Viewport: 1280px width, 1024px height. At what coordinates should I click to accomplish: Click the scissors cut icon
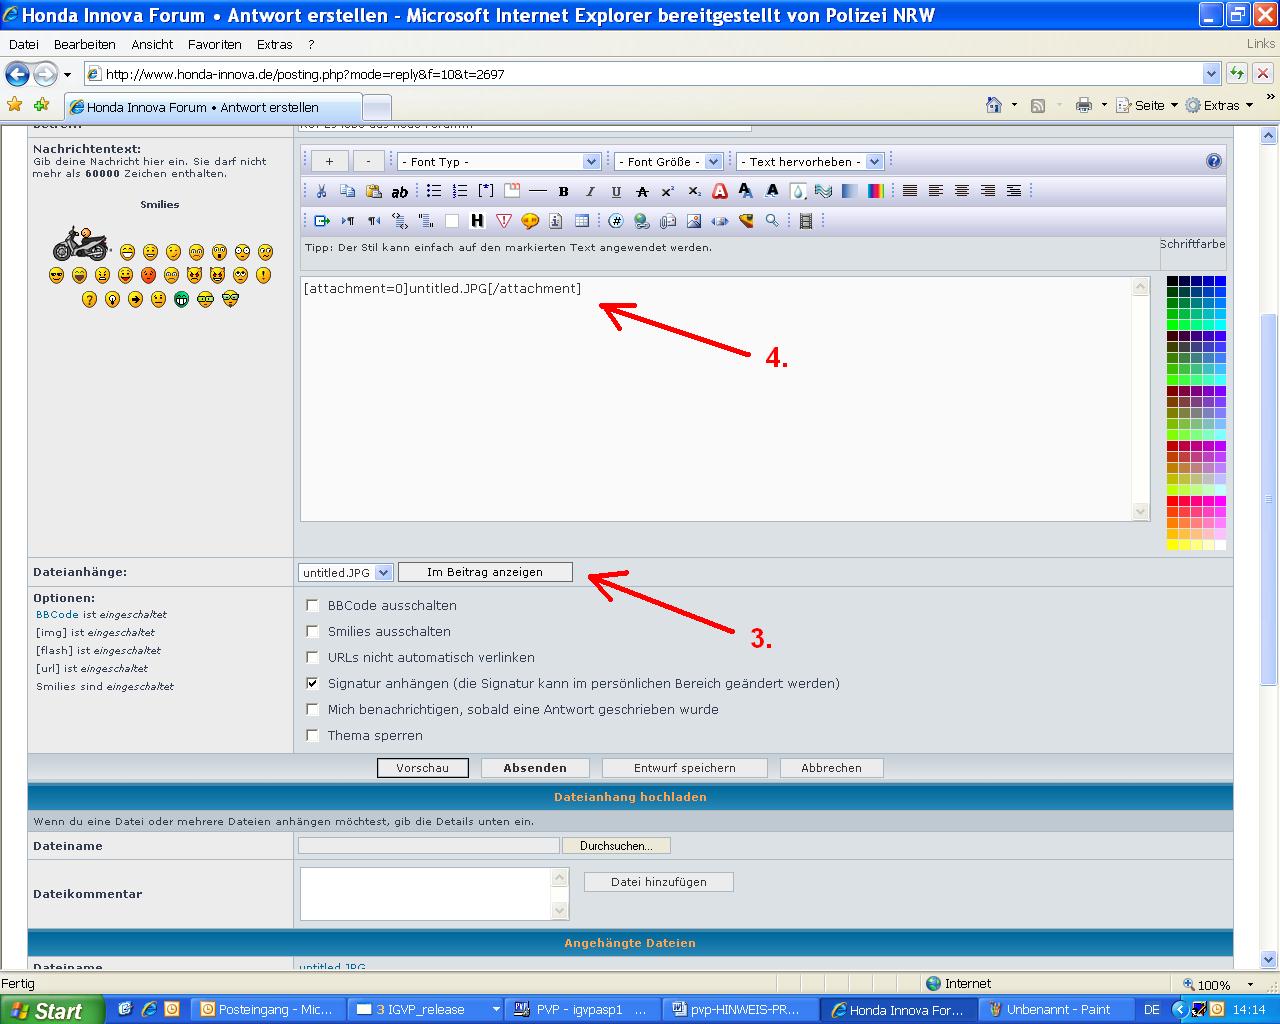pos(321,191)
